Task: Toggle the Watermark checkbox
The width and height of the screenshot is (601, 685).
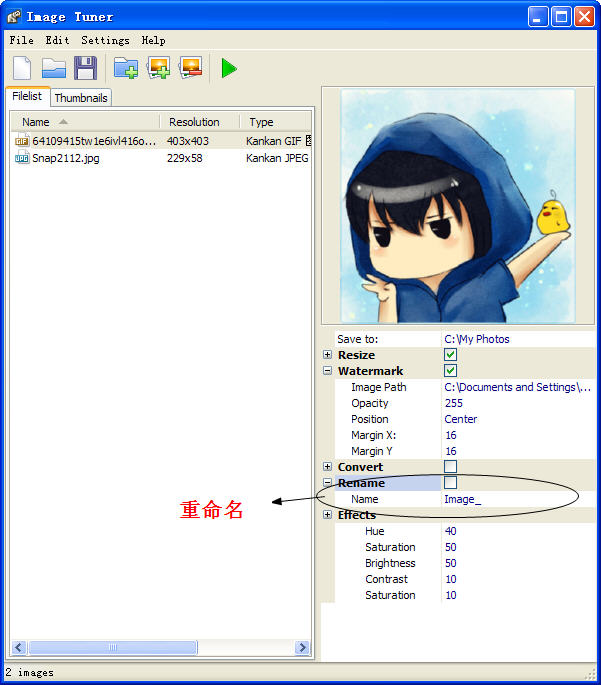Action: [450, 370]
